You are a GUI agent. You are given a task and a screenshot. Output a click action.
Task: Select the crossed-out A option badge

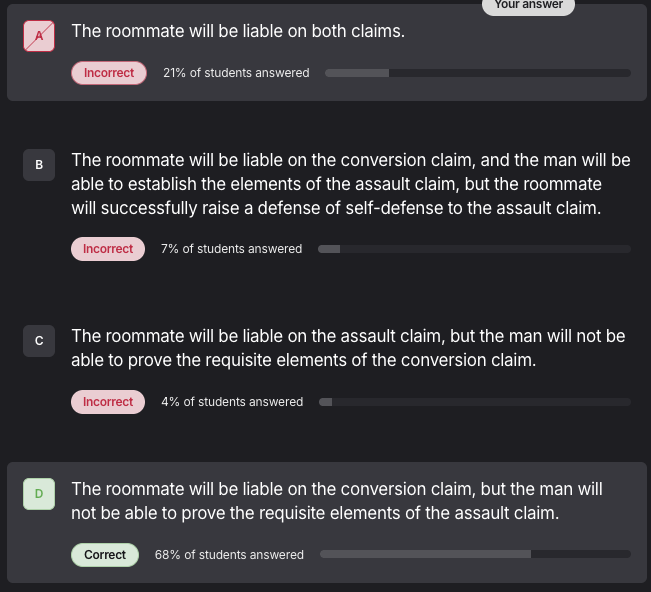[x=39, y=36]
